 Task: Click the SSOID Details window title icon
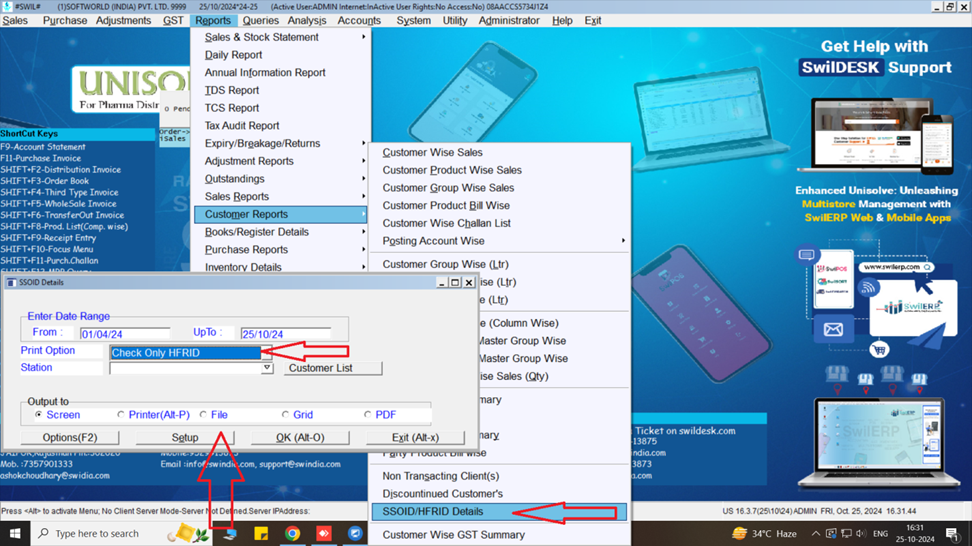coord(11,283)
